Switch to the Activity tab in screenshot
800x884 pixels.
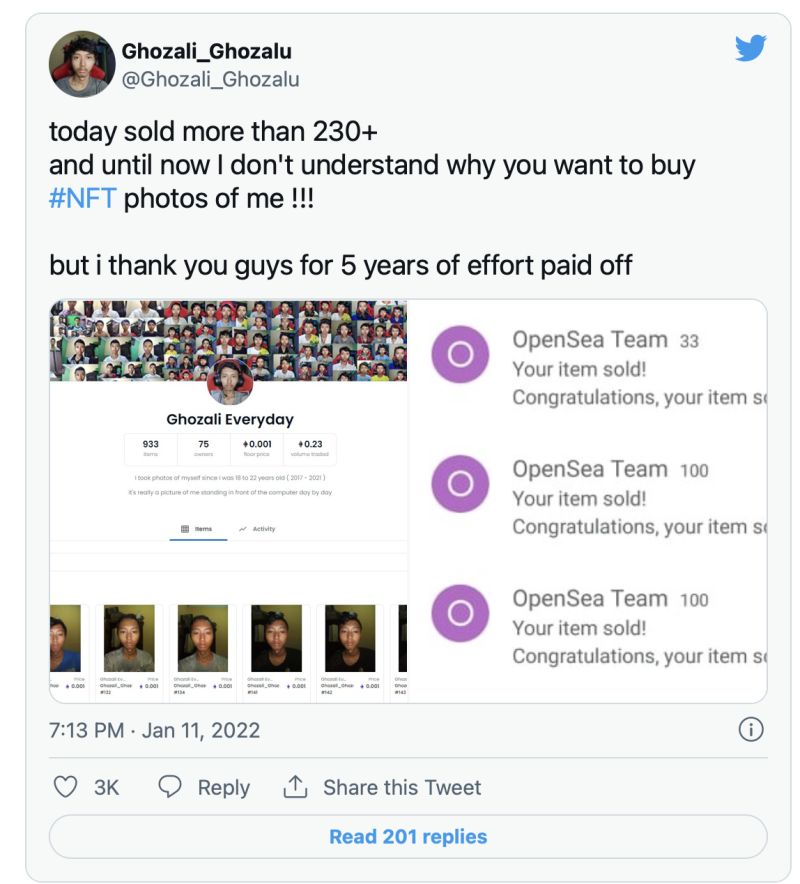pyautogui.click(x=257, y=529)
